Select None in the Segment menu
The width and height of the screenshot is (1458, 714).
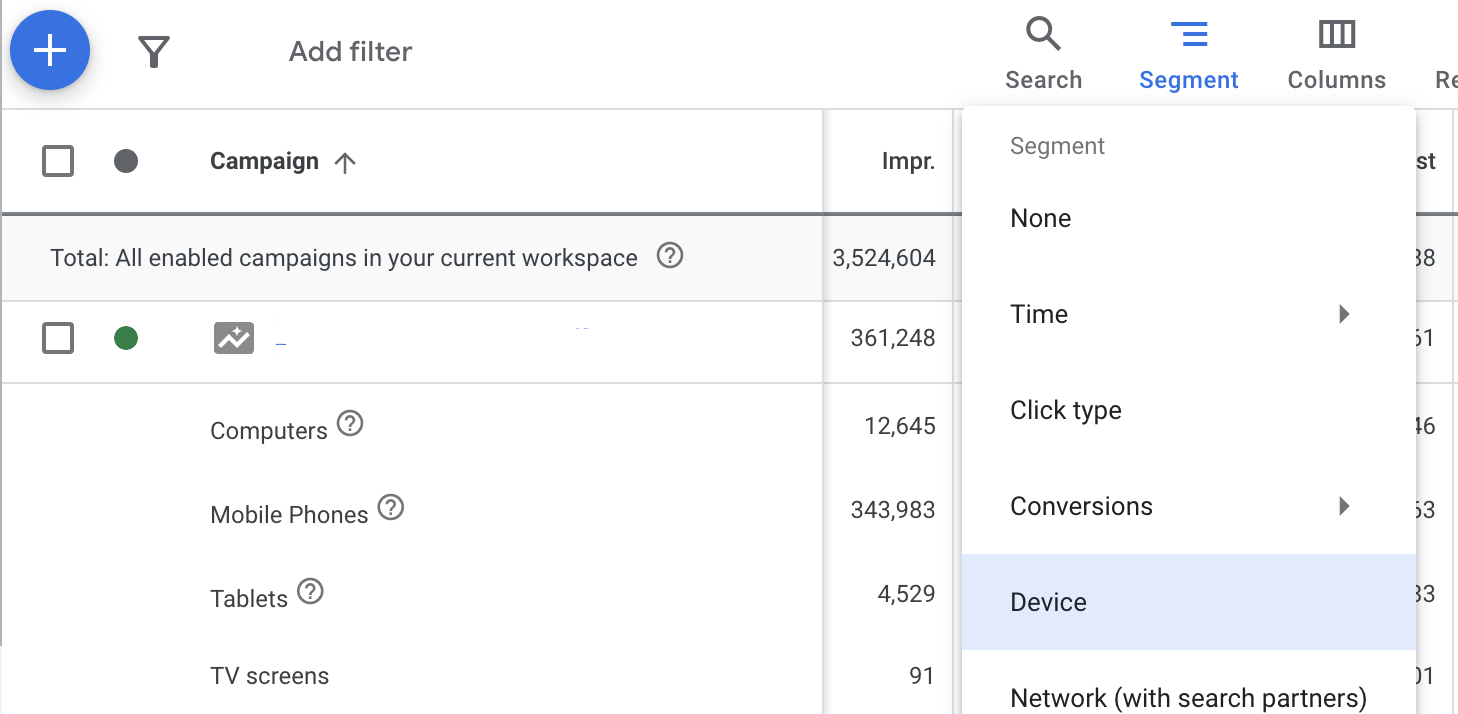[1041, 218]
